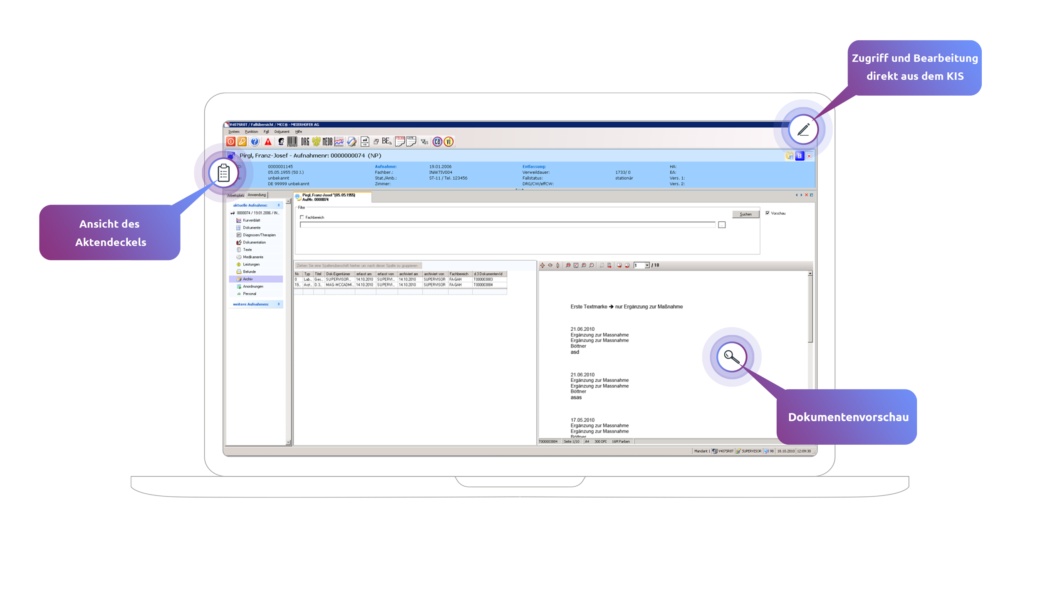Open Befunde in the sidebar
Image resolution: width=1040 pixels, height=589 pixels.
coord(249,271)
